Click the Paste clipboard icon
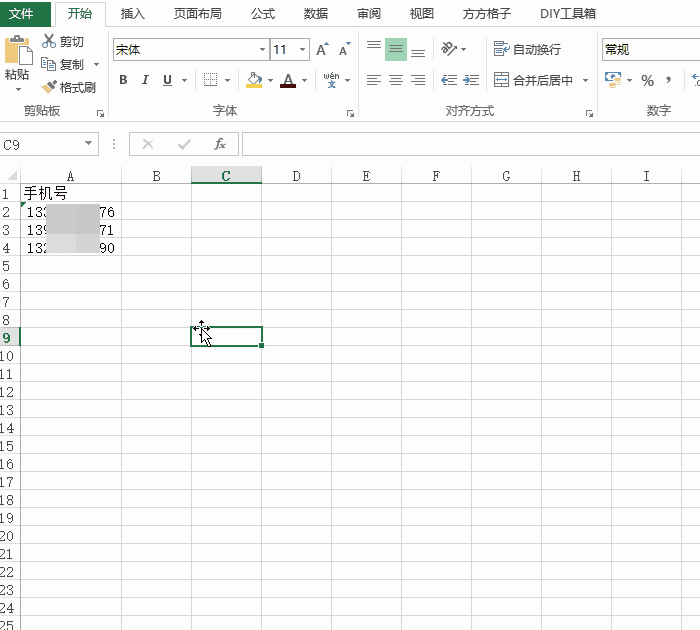The width and height of the screenshot is (700, 630). 18,50
